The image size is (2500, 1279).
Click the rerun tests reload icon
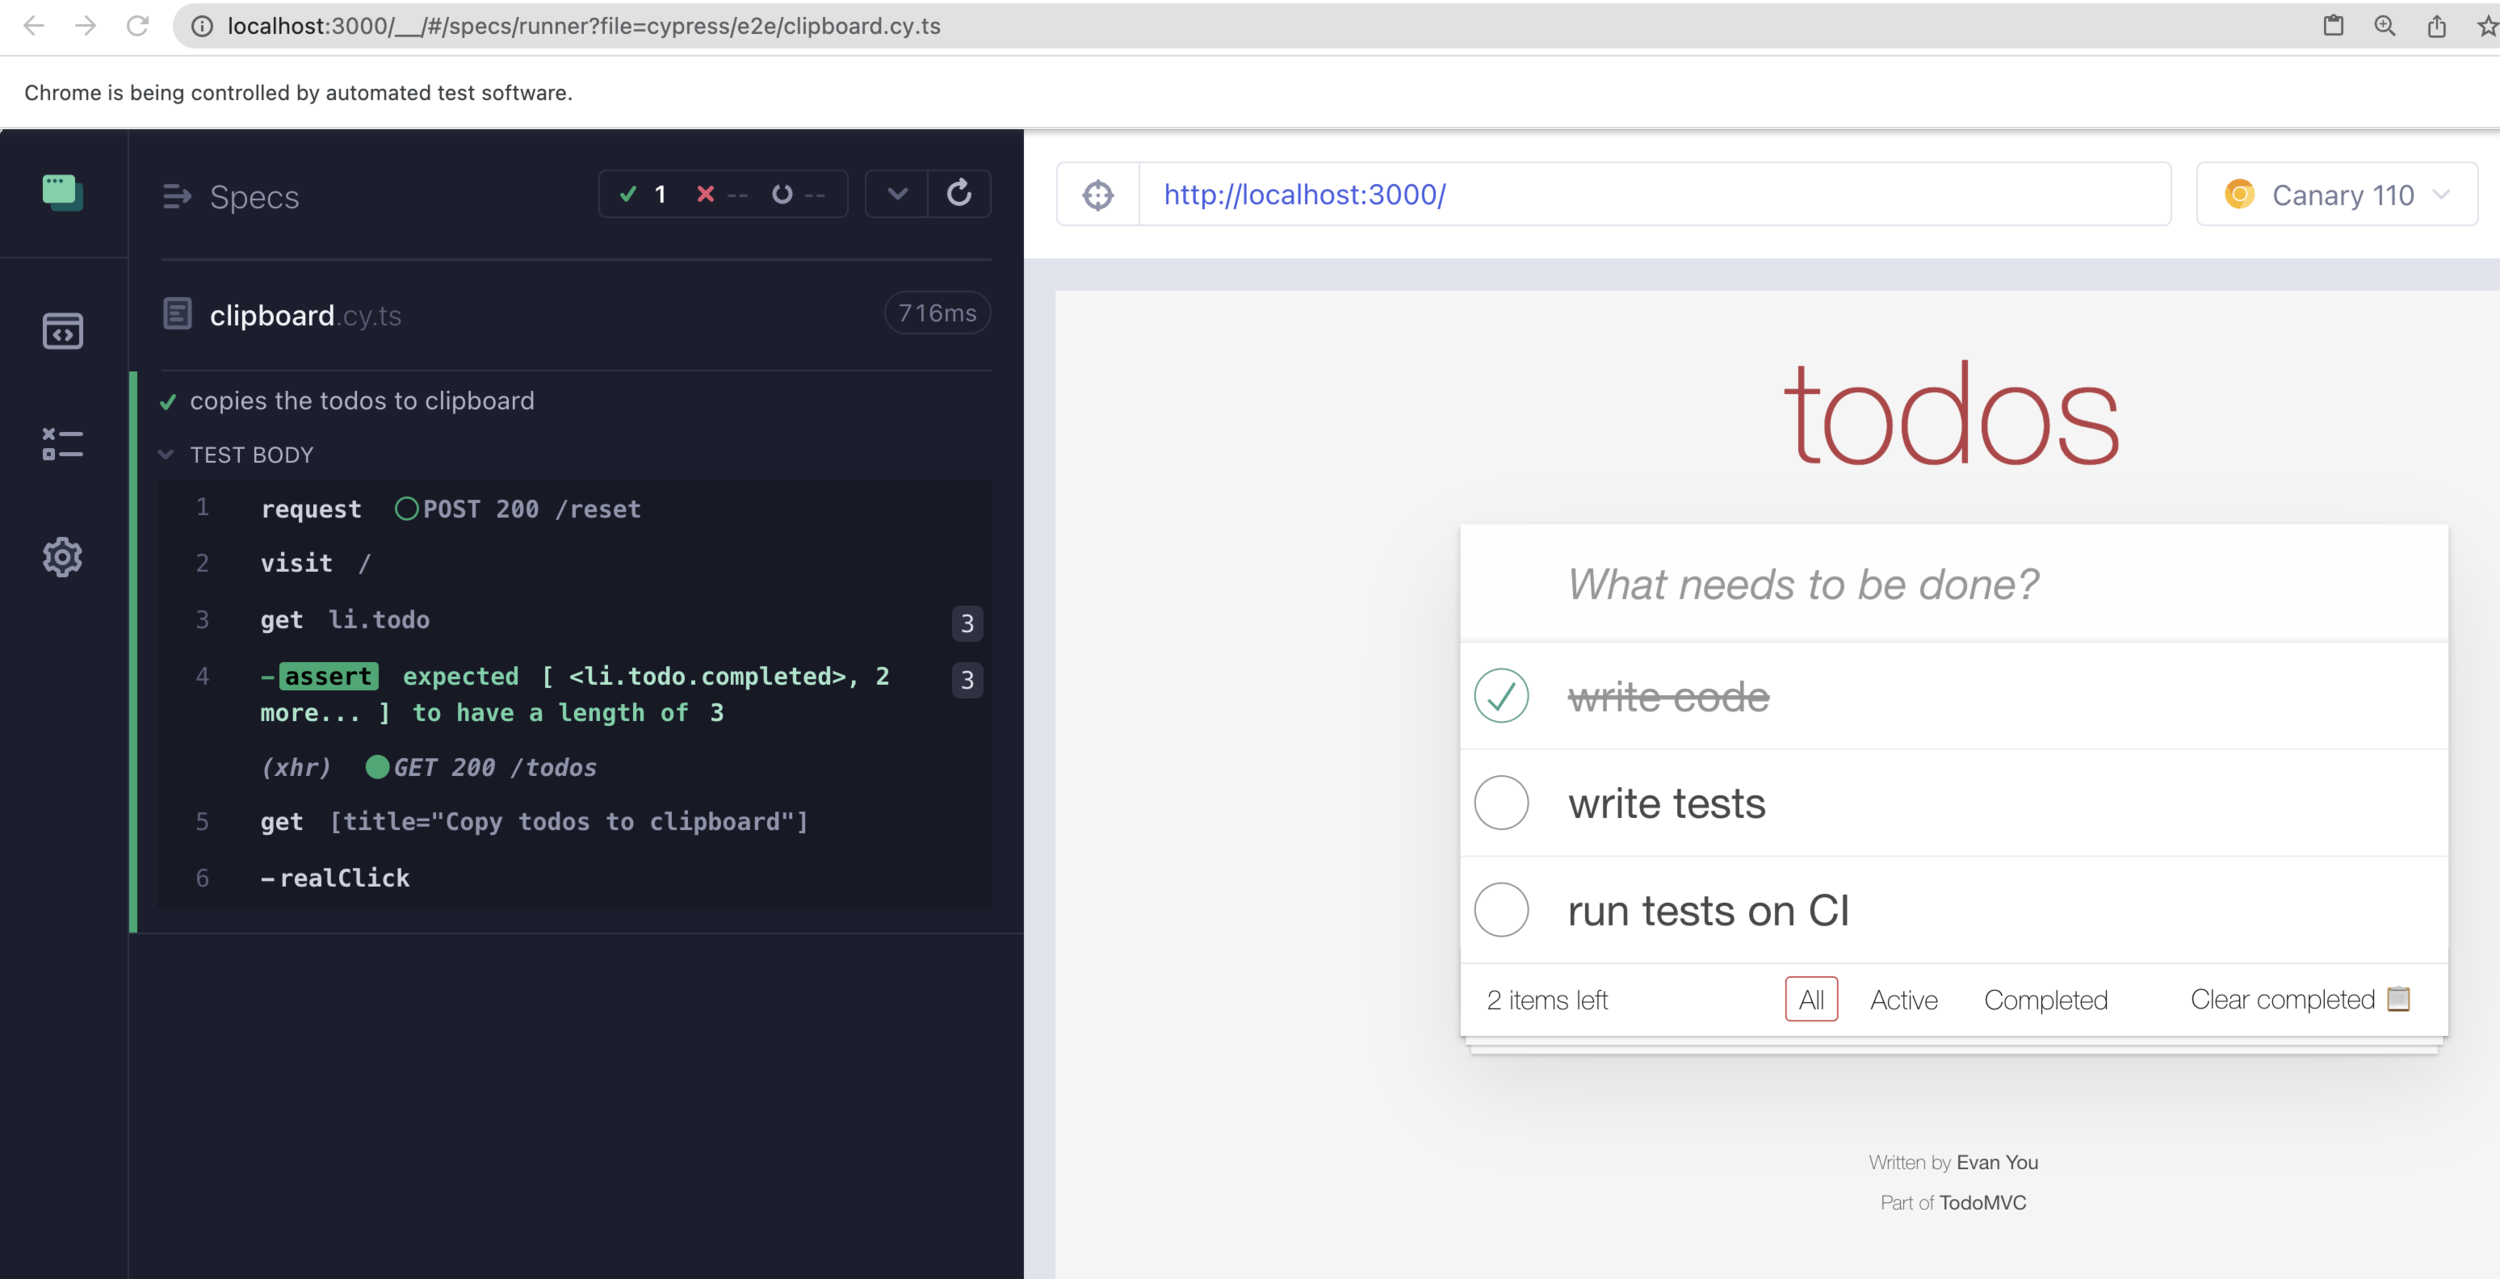tap(959, 193)
